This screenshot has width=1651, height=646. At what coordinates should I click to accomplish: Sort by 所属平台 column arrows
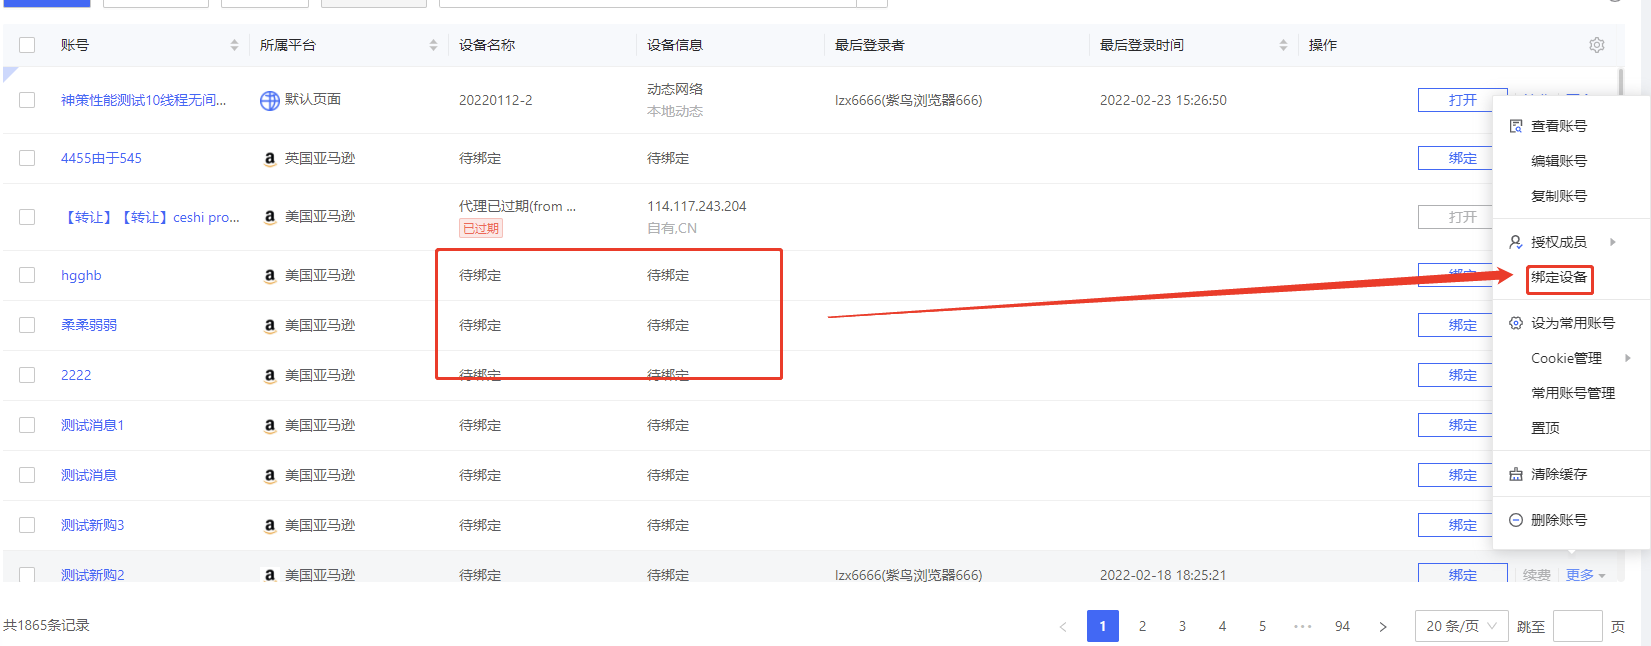tap(433, 45)
